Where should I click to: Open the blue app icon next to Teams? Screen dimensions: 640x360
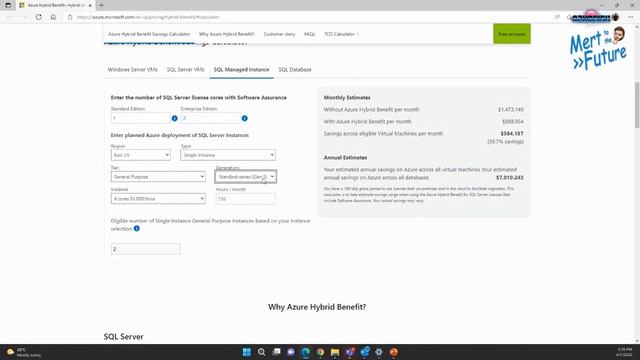[x=364, y=352]
